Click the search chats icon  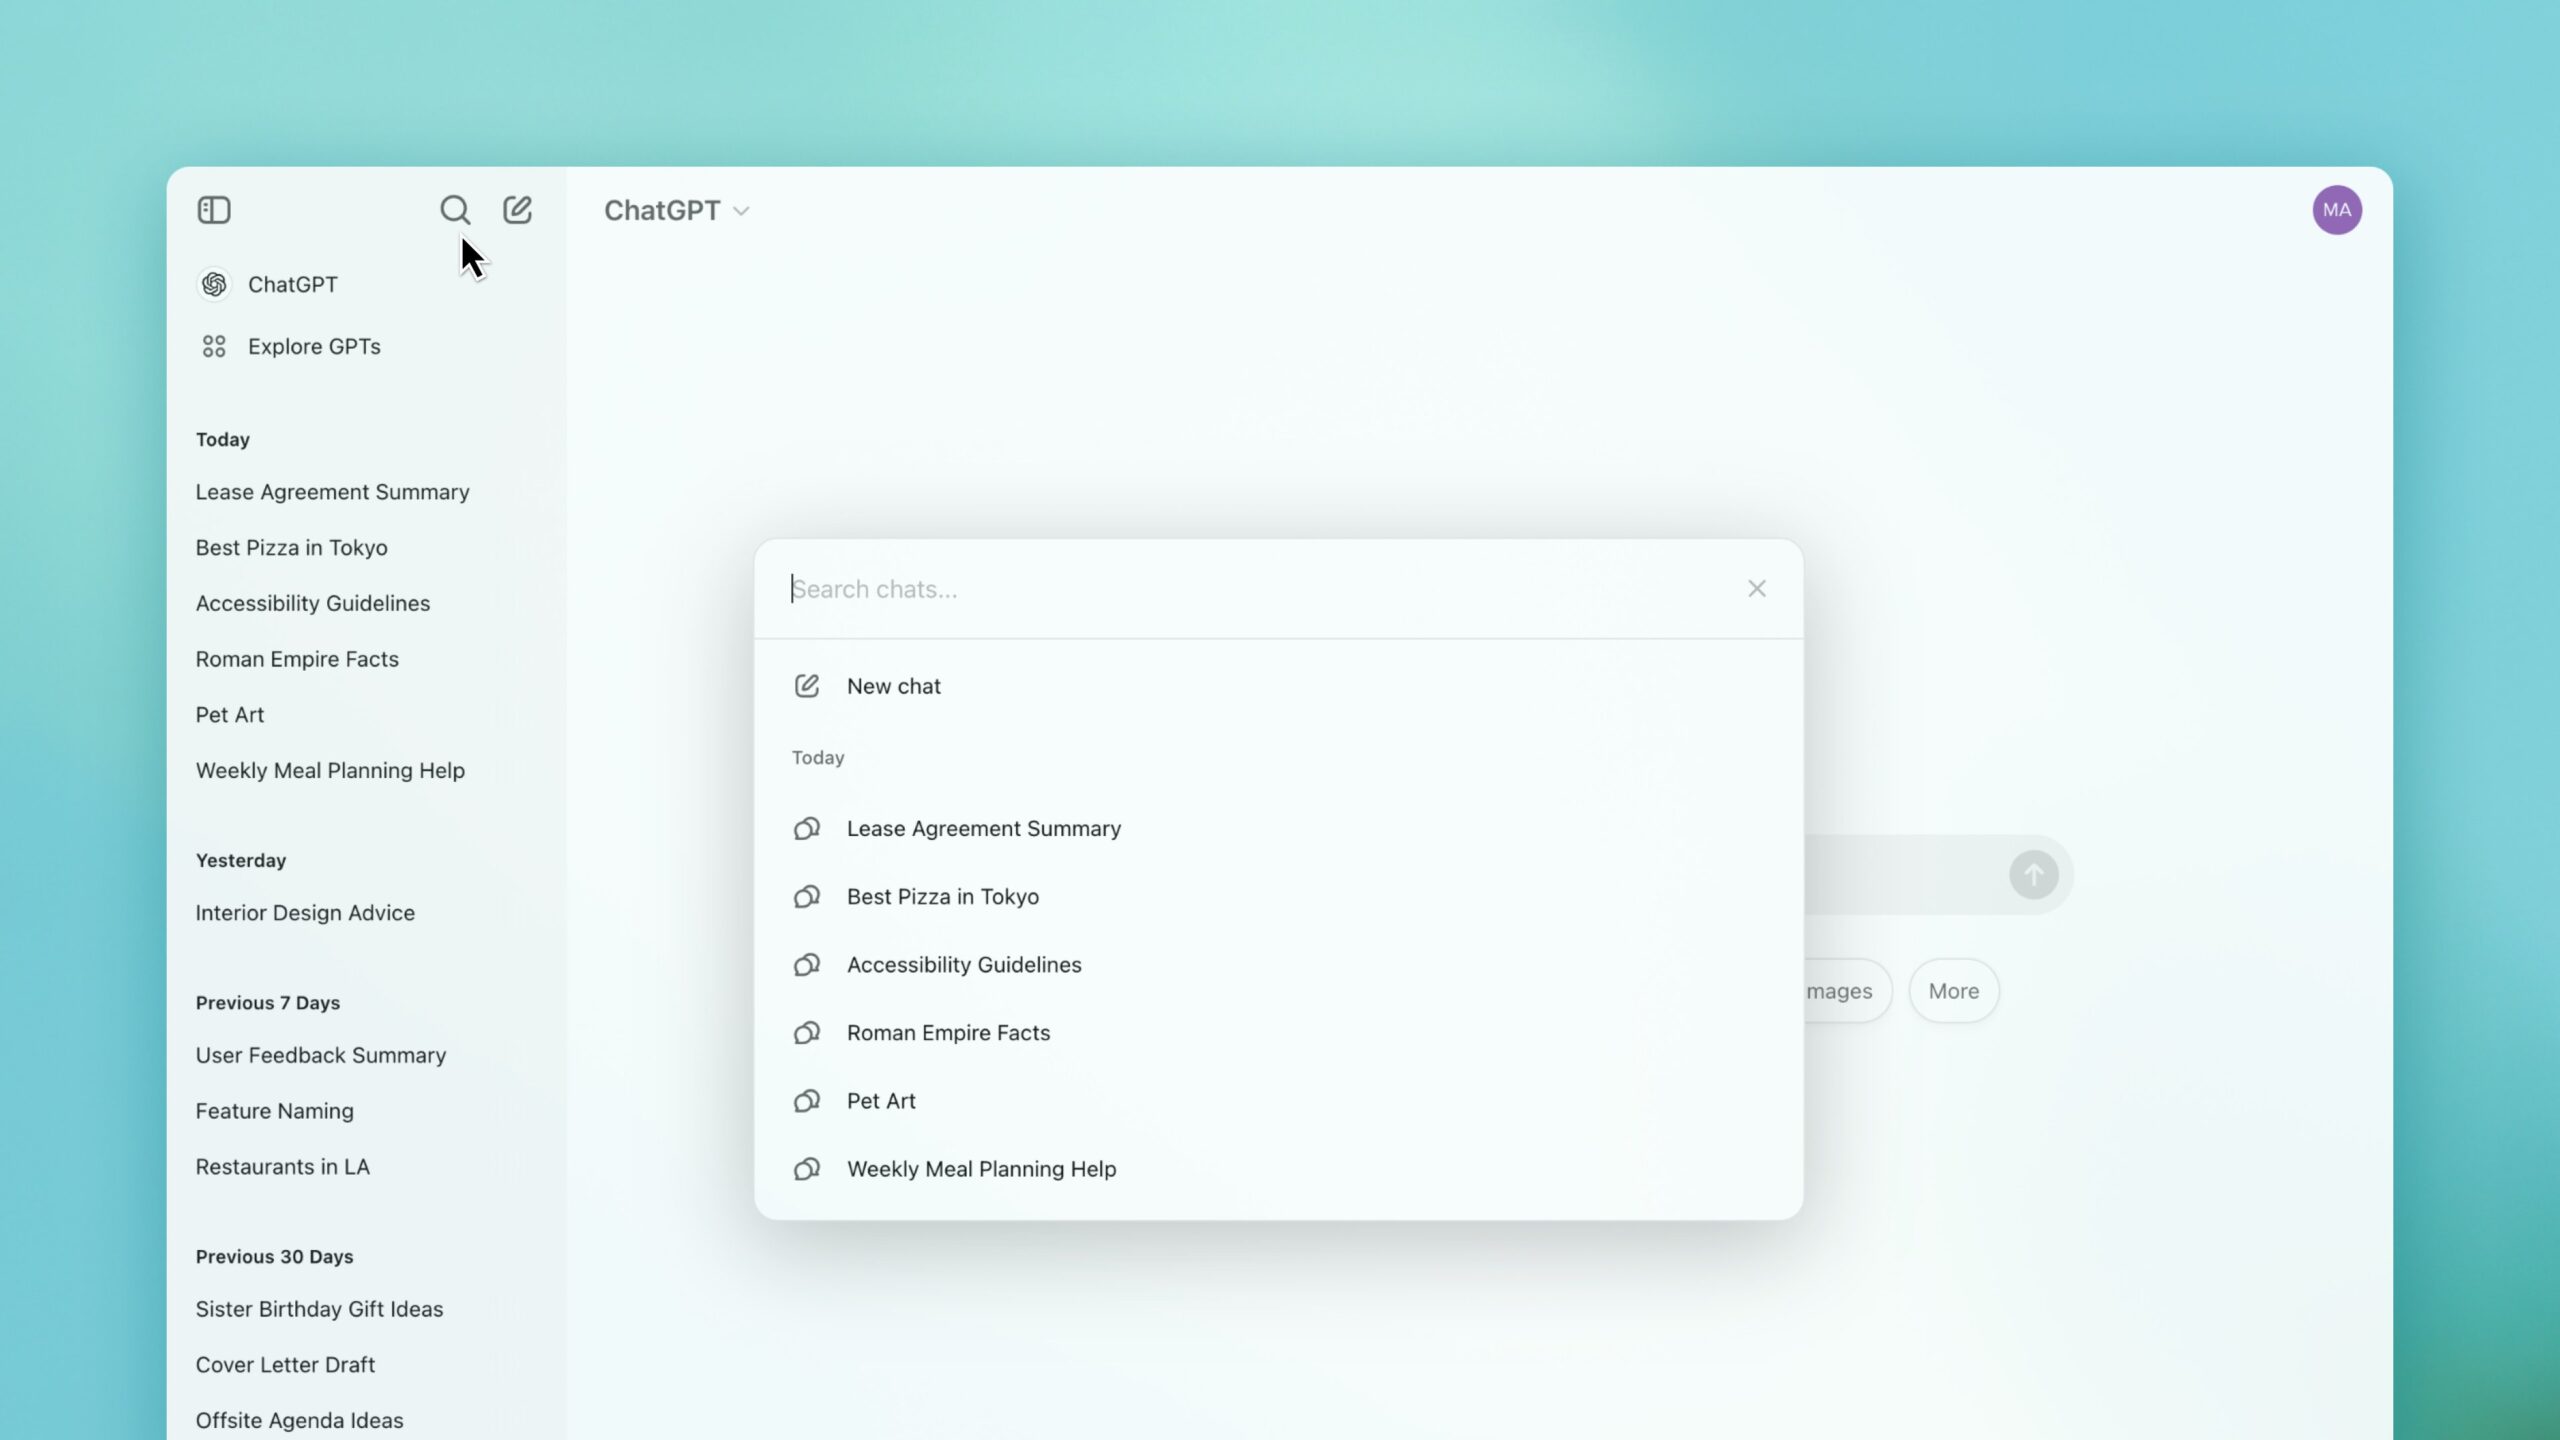point(454,209)
